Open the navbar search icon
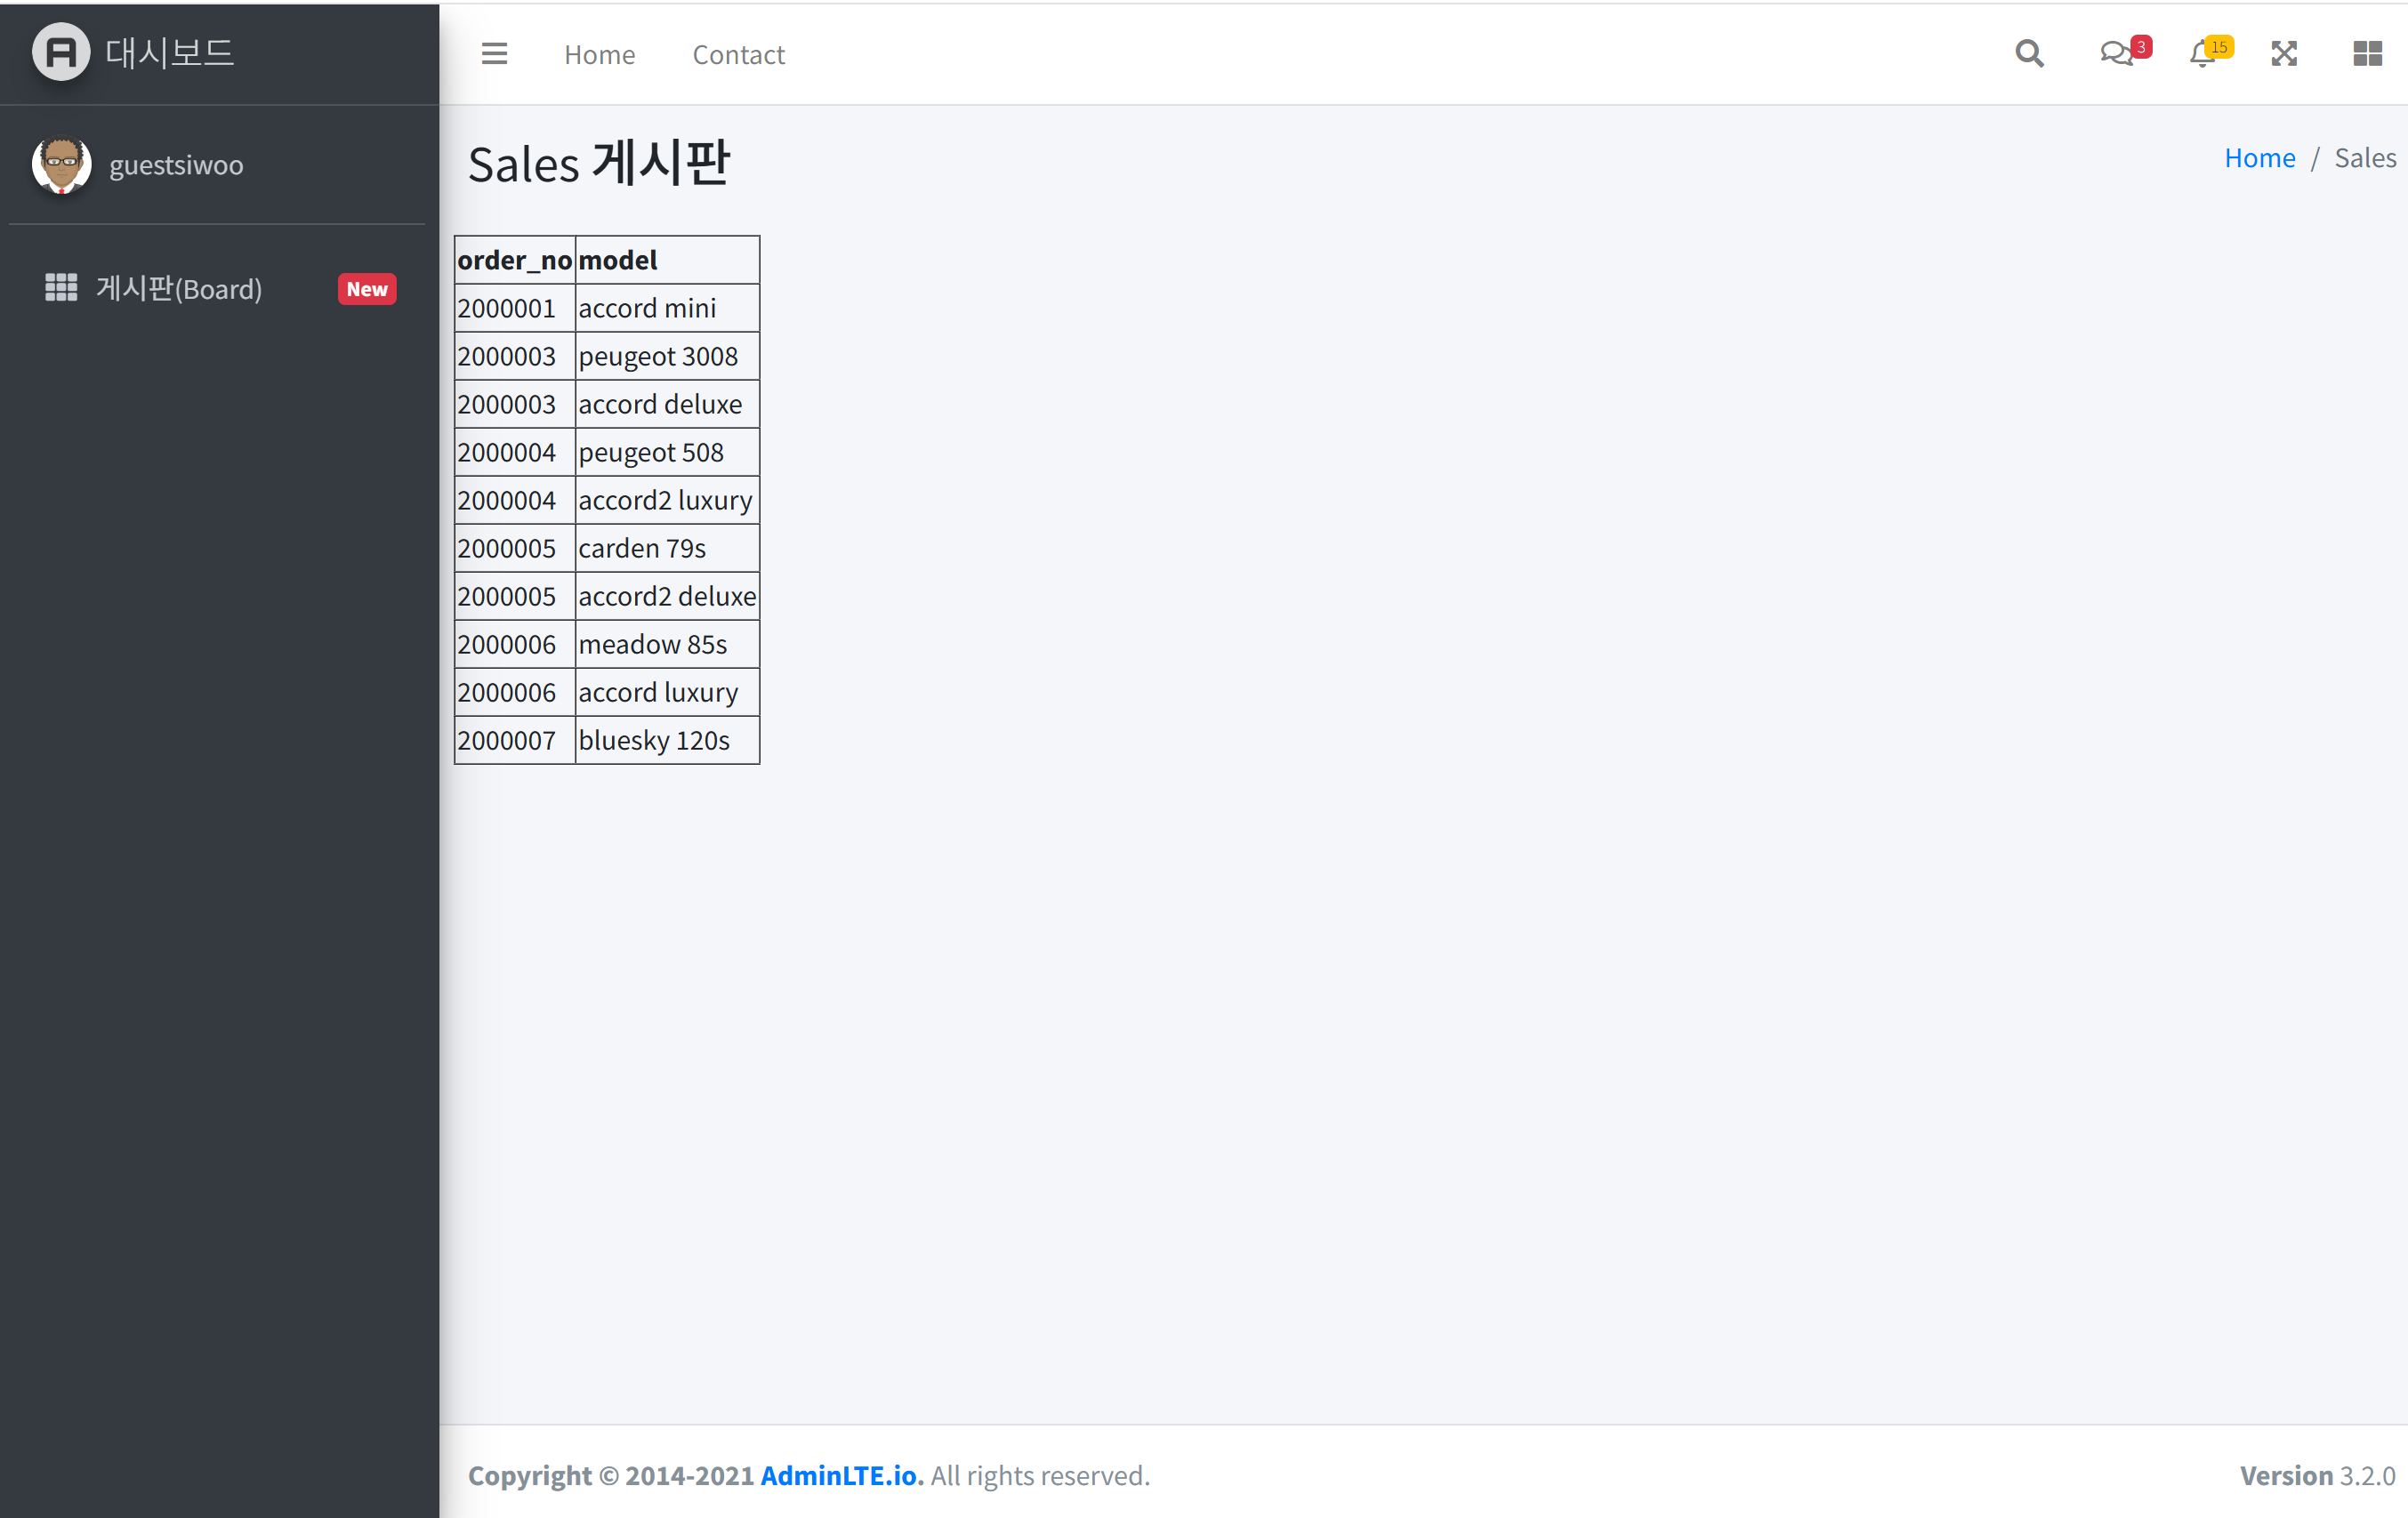 [x=2028, y=54]
